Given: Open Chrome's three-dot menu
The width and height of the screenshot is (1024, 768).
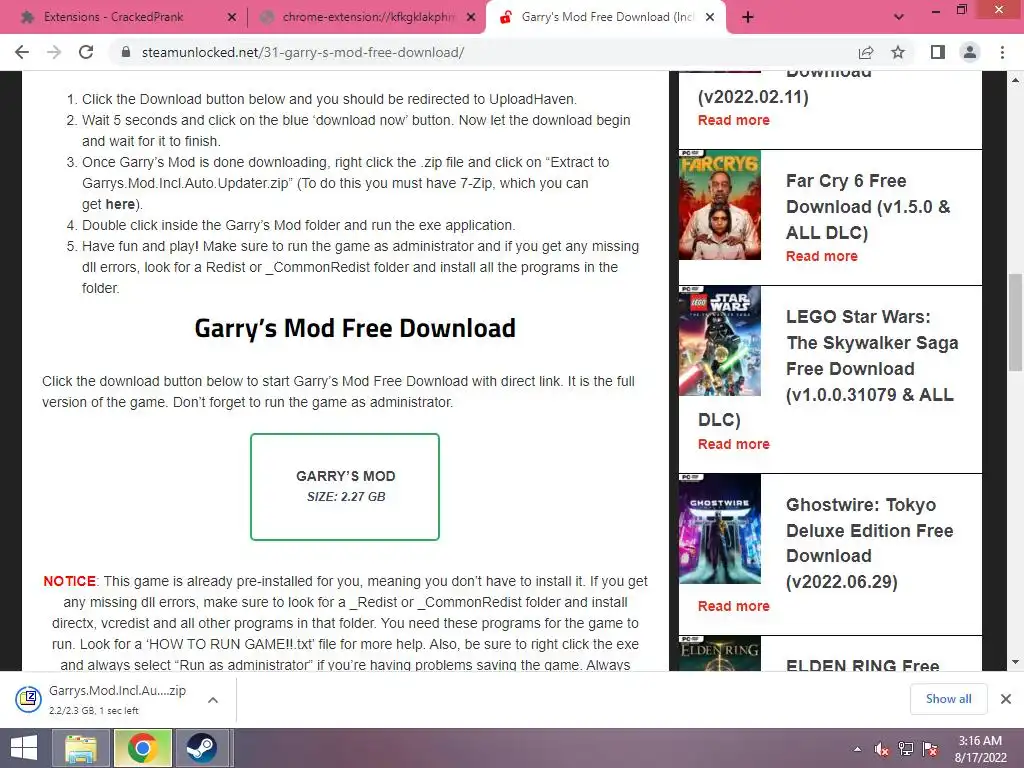Looking at the screenshot, I should [x=1002, y=52].
